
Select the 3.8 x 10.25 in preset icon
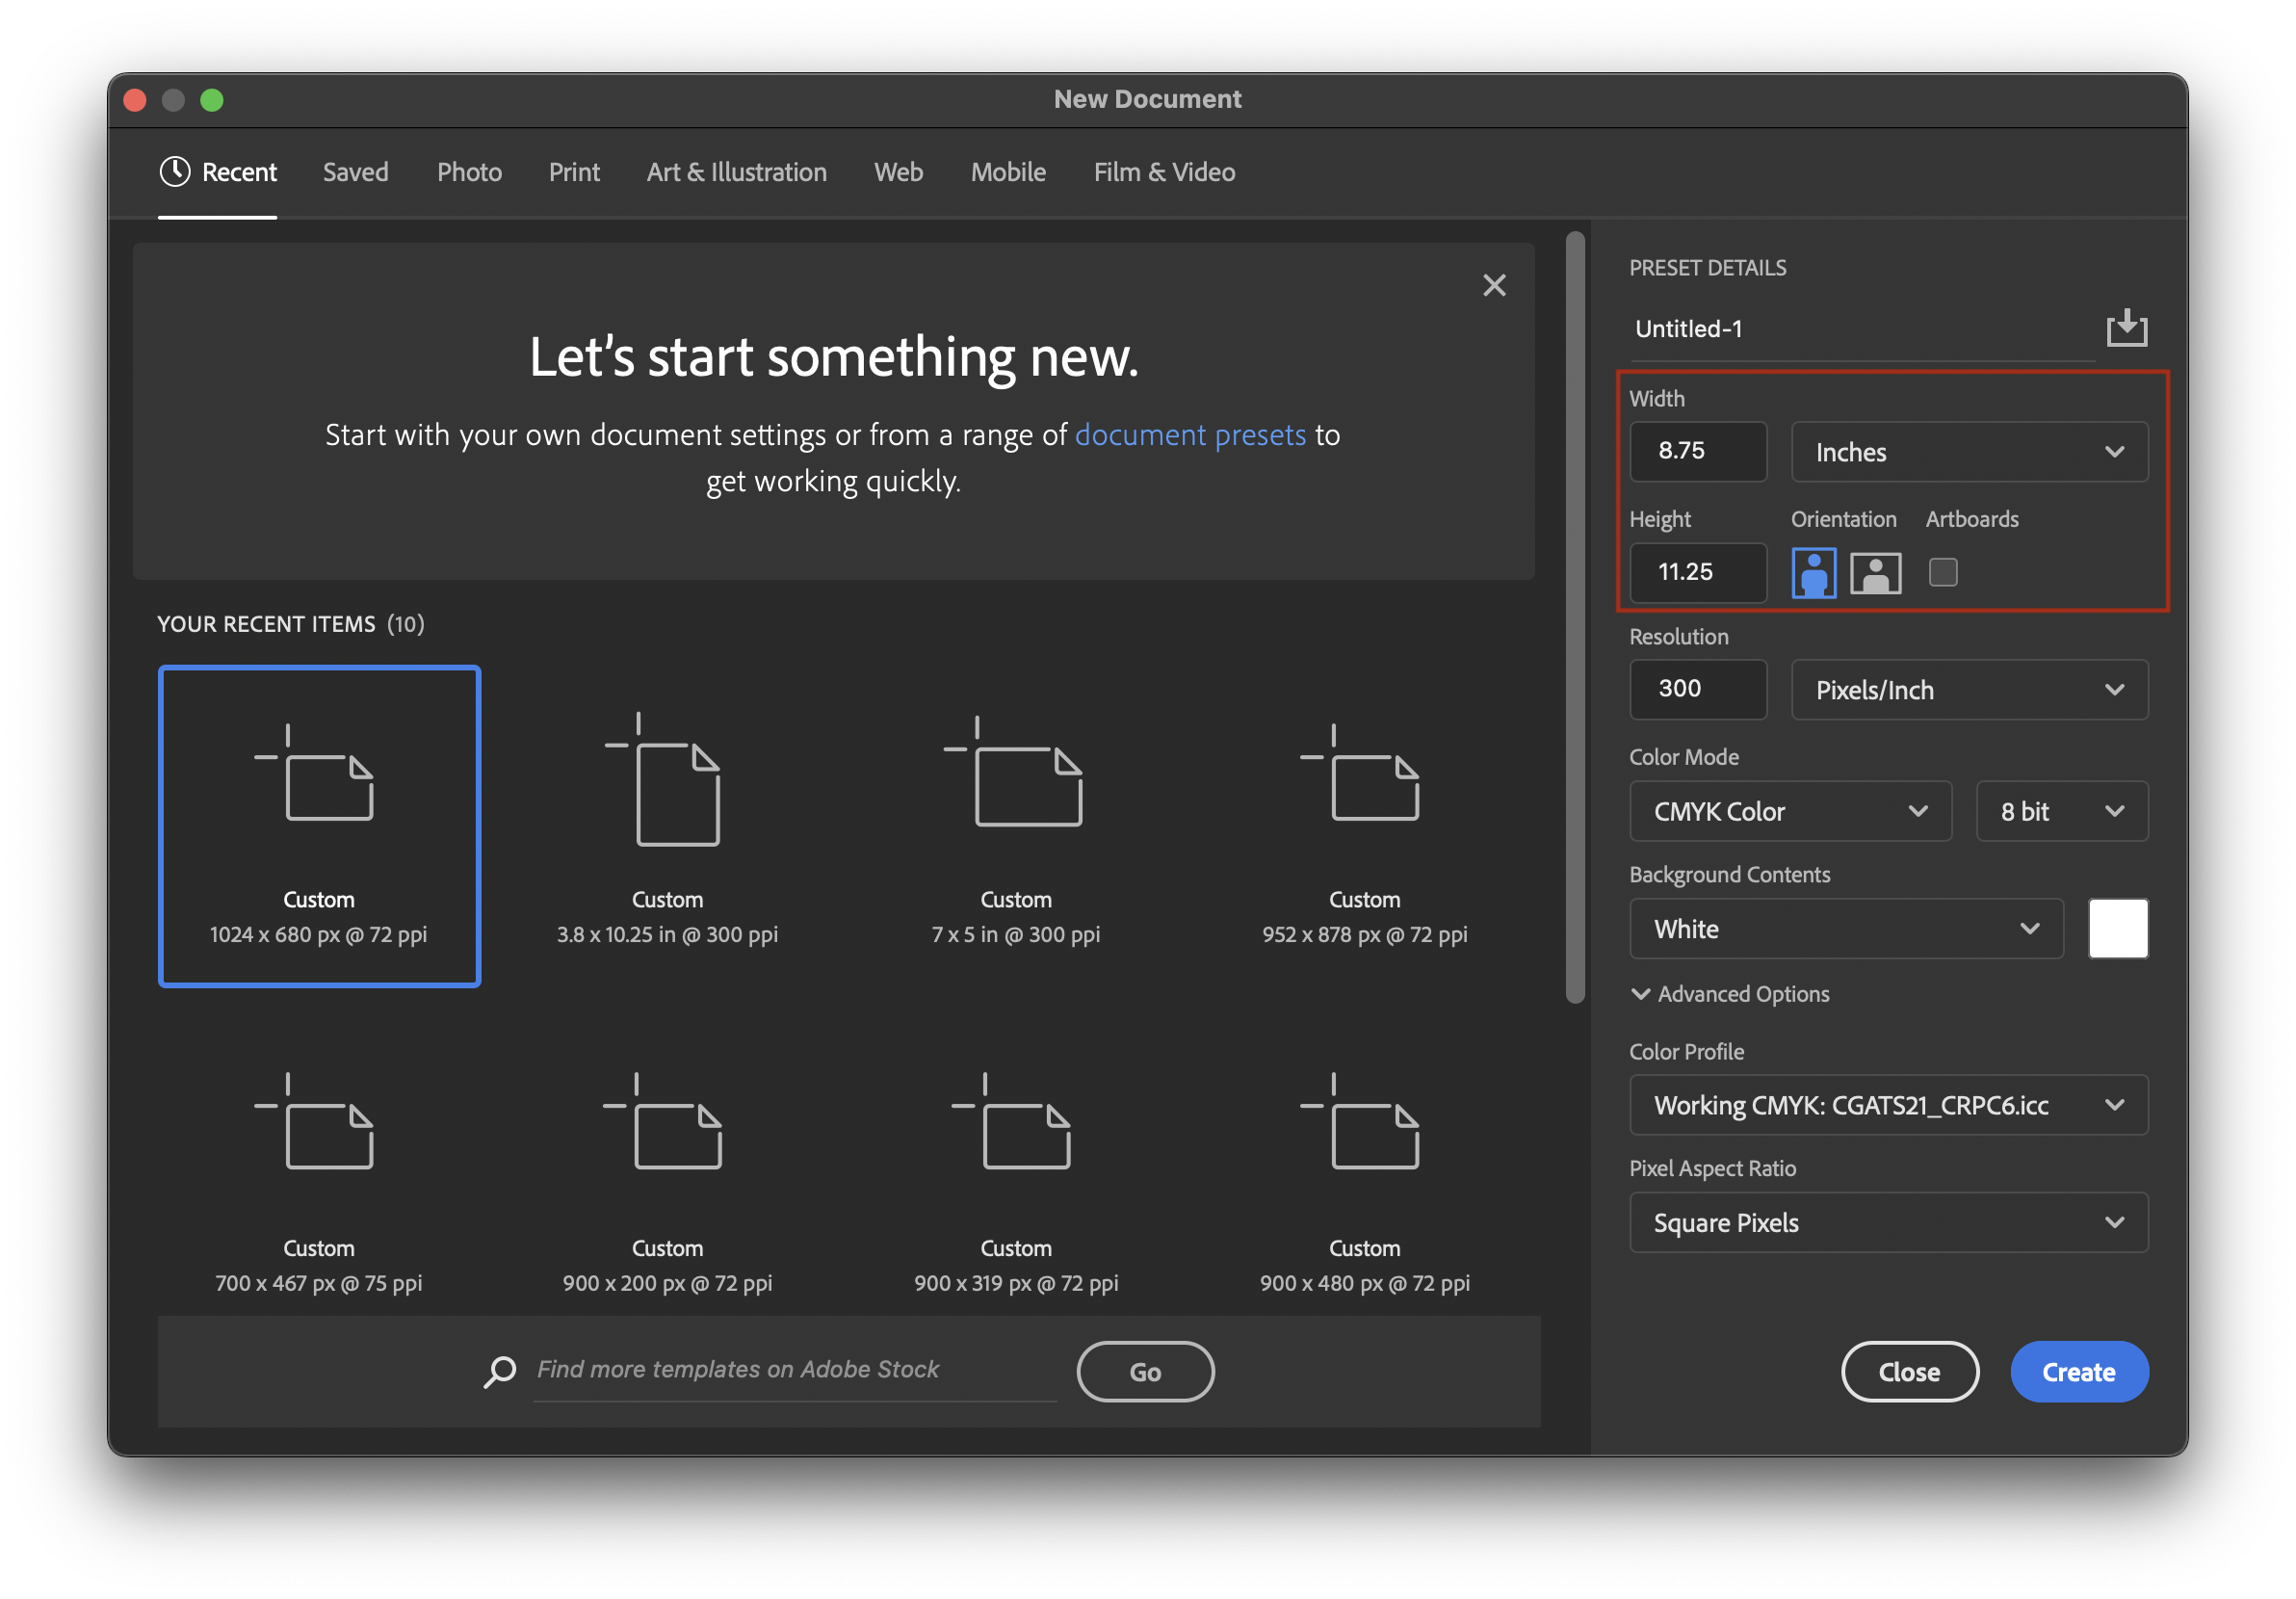[667, 781]
